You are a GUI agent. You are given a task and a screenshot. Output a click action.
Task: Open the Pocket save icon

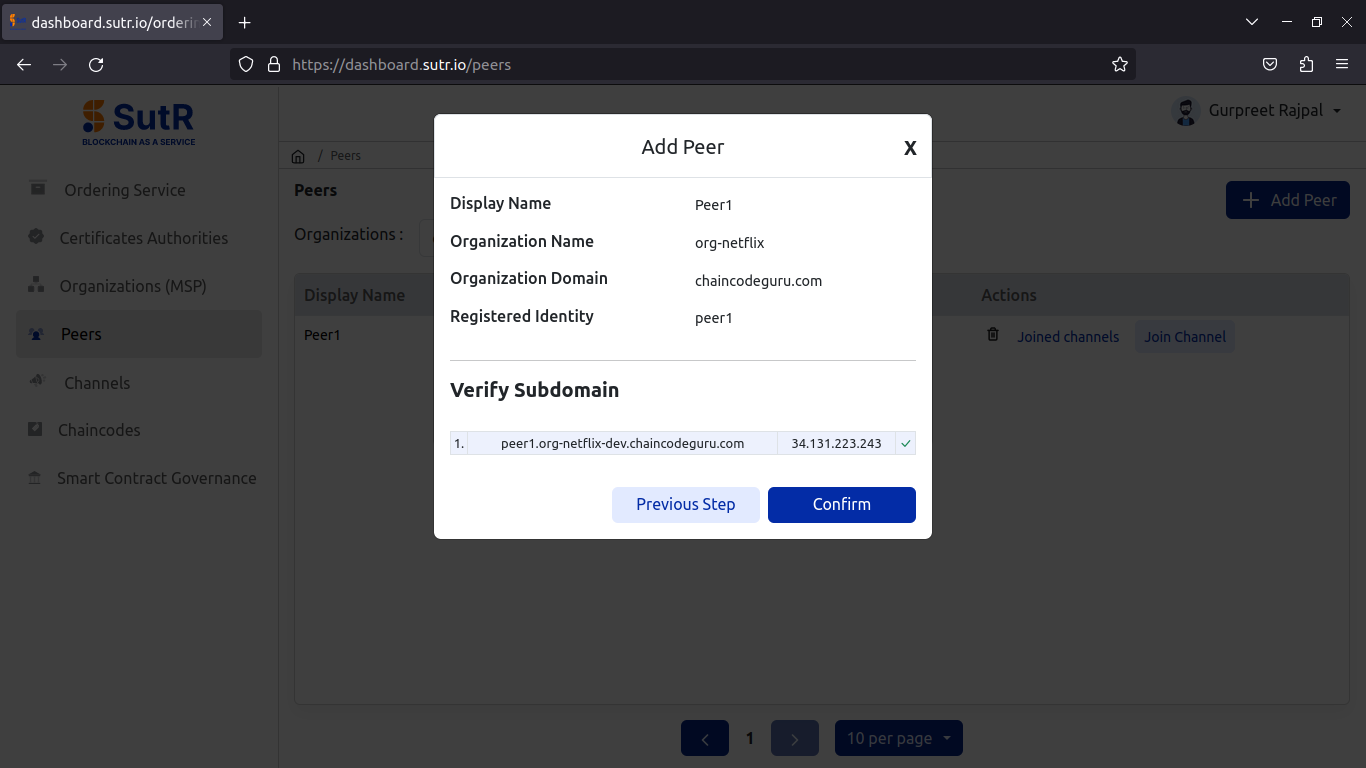[x=1269, y=65]
